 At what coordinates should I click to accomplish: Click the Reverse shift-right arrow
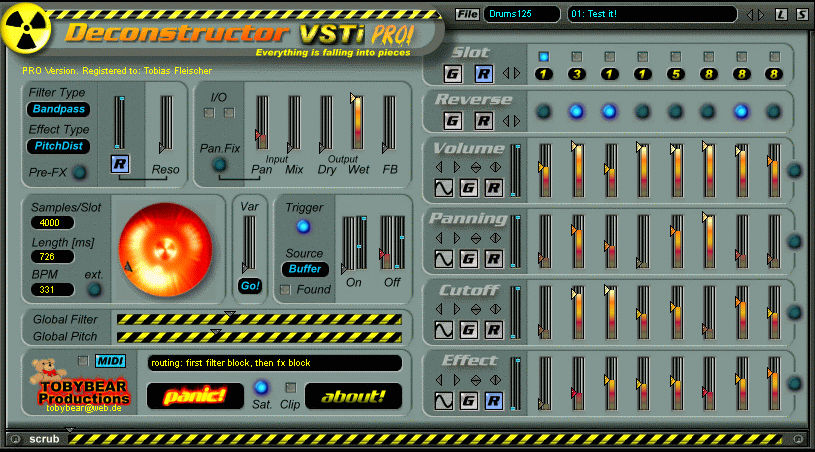click(x=517, y=121)
